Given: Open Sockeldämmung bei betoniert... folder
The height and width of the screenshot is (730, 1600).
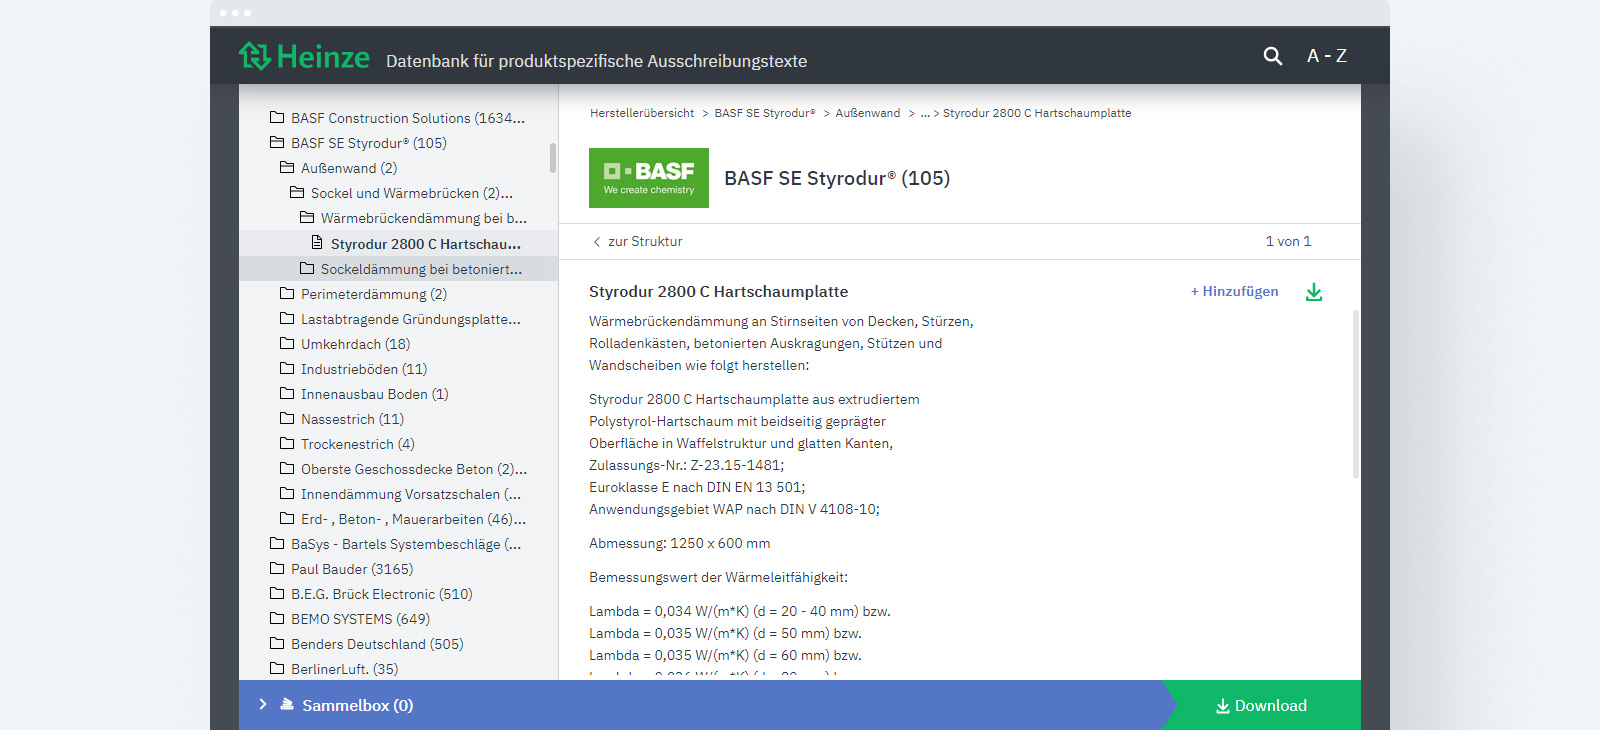Looking at the screenshot, I should (411, 269).
